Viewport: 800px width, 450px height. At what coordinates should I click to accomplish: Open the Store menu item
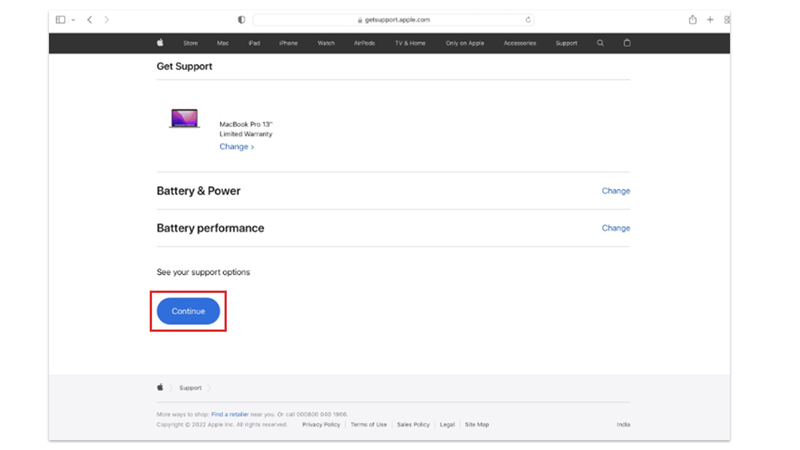tap(190, 43)
